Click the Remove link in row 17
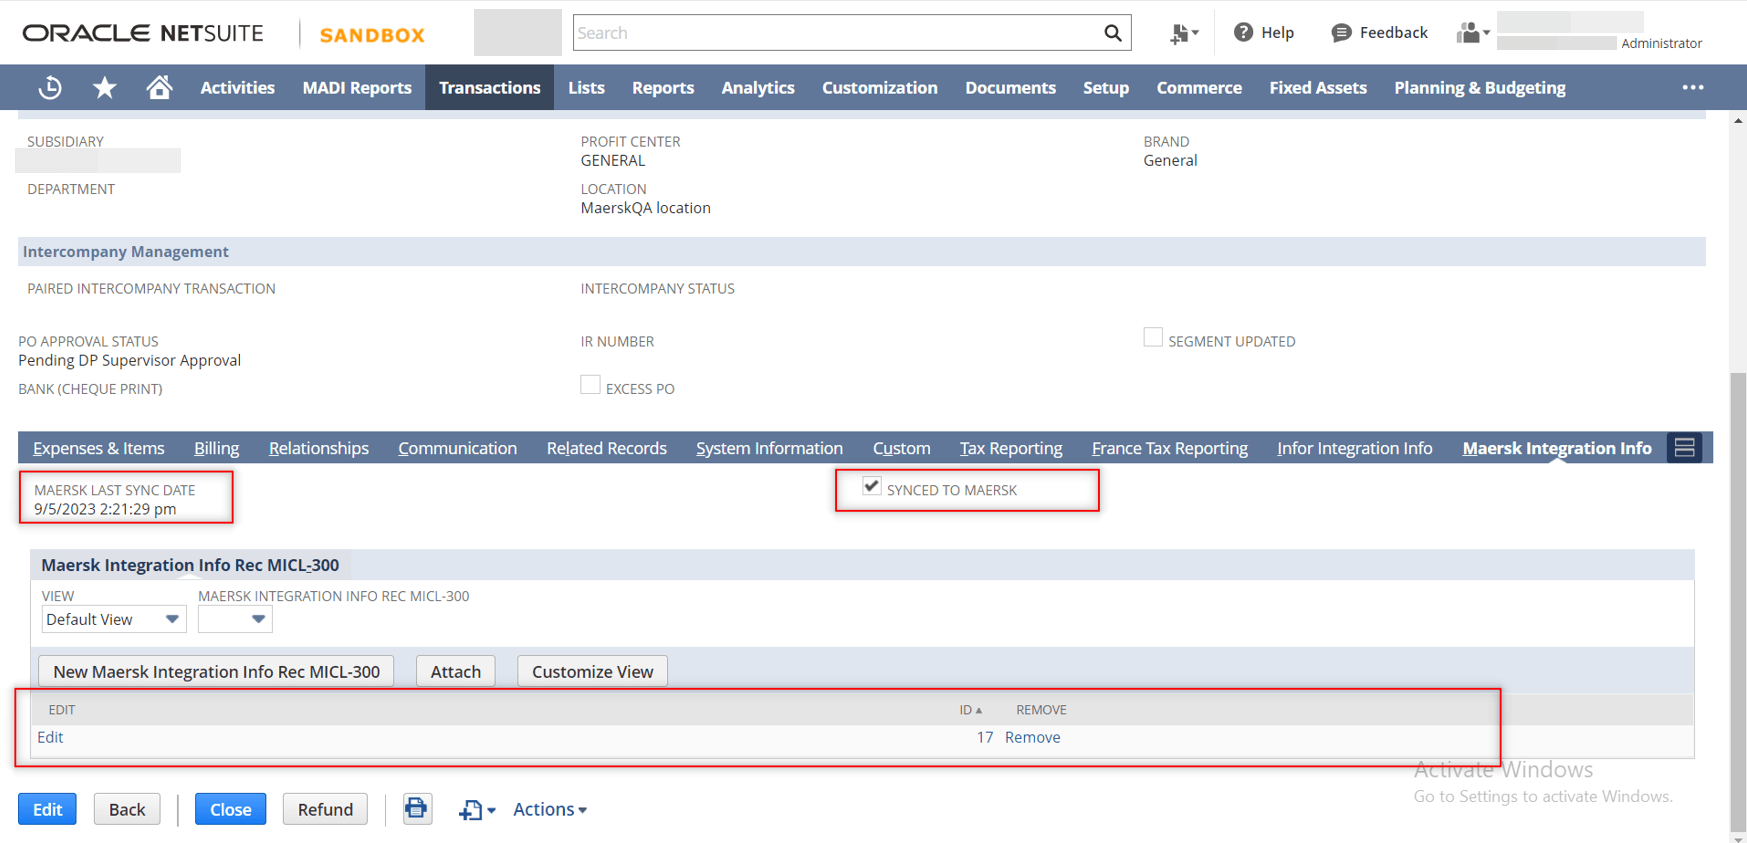Screen dimensions: 1747x843 [1032, 737]
